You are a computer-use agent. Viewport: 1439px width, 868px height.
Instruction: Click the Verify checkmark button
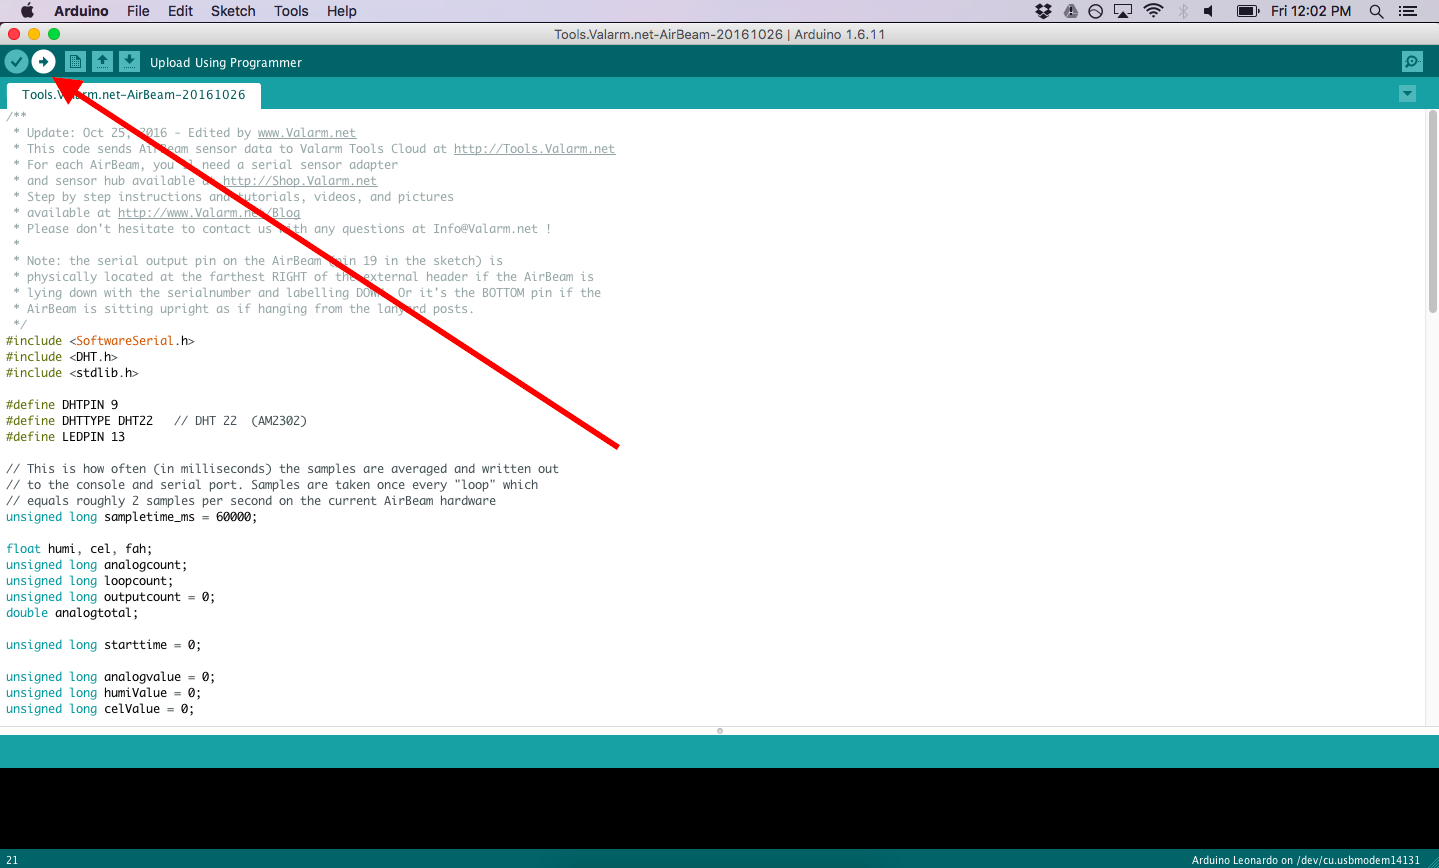point(16,62)
